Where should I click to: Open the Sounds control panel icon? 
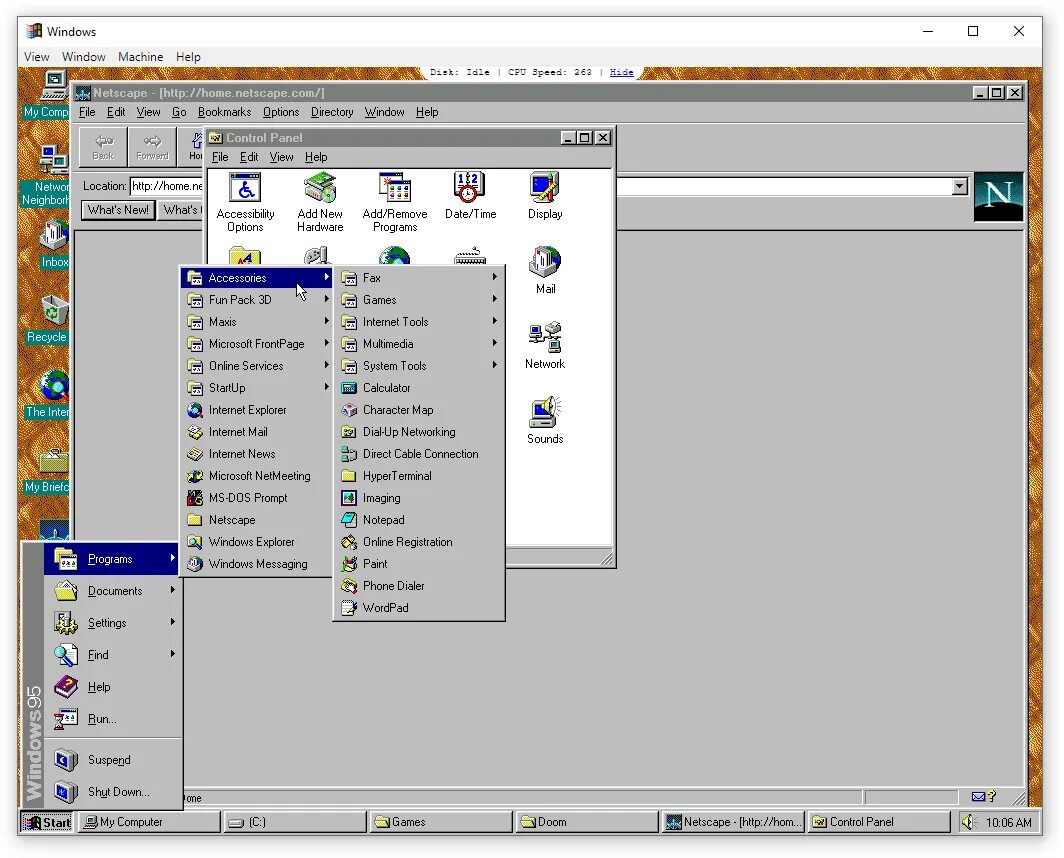tap(544, 413)
